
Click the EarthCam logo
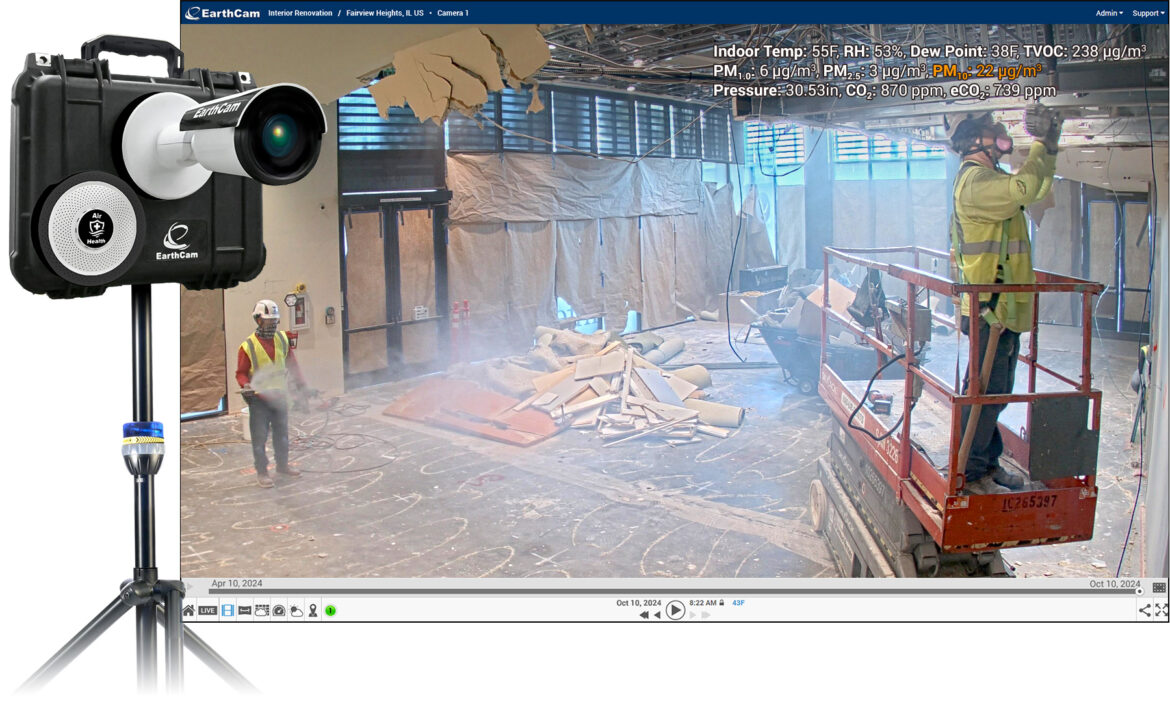pyautogui.click(x=222, y=13)
